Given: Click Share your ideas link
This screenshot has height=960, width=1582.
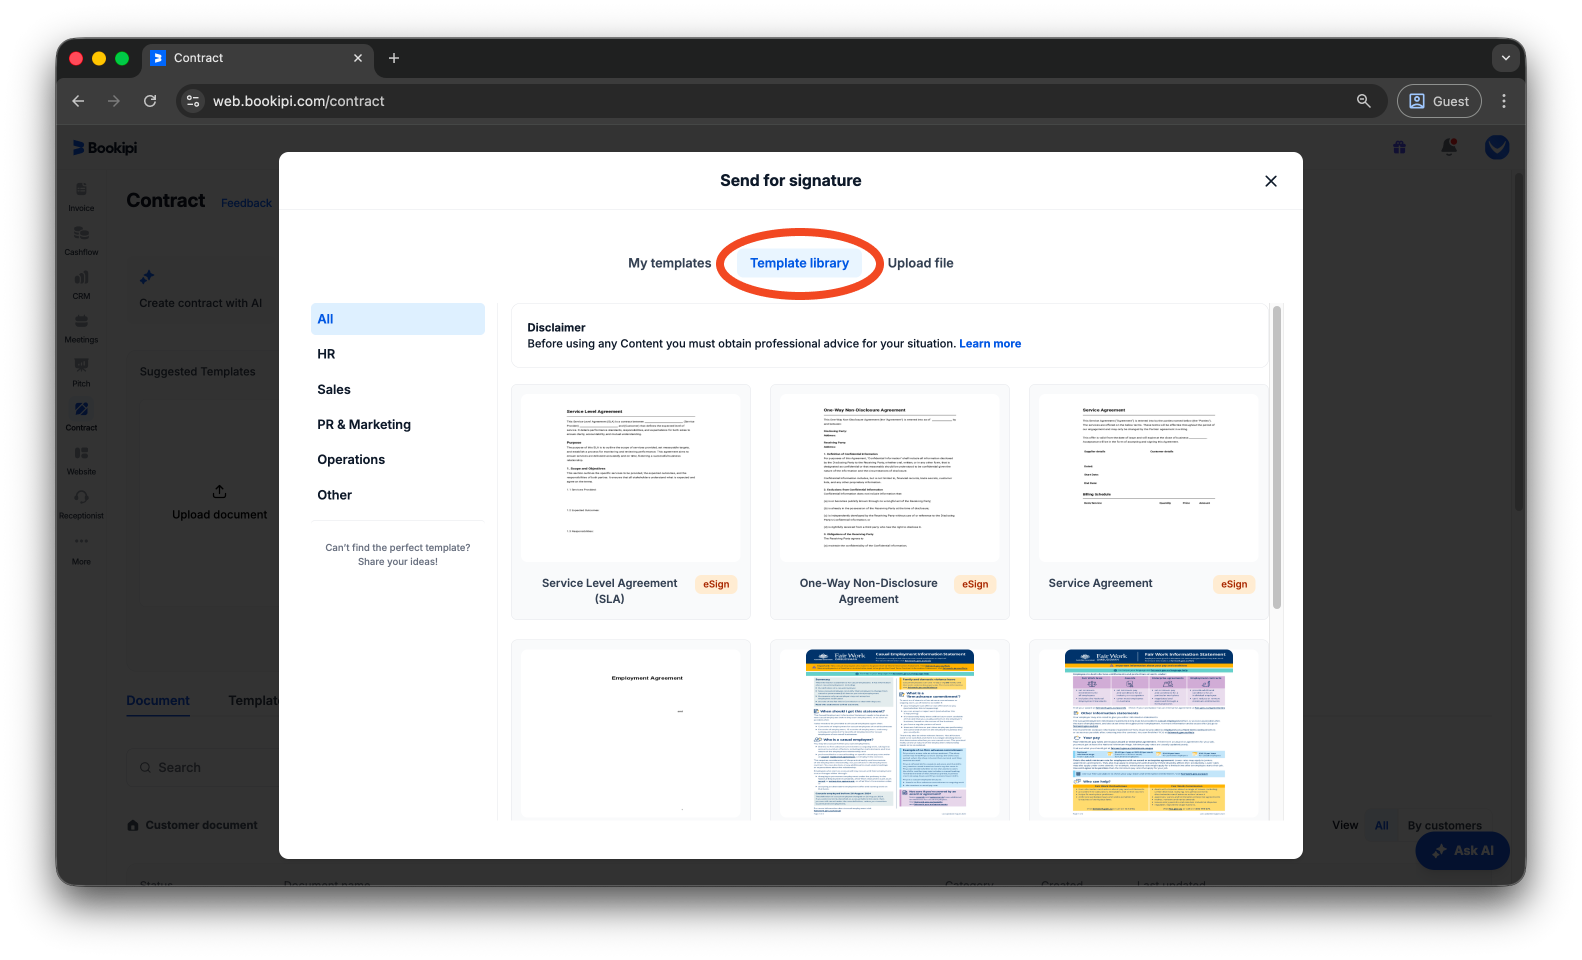Looking at the screenshot, I should (x=398, y=562).
